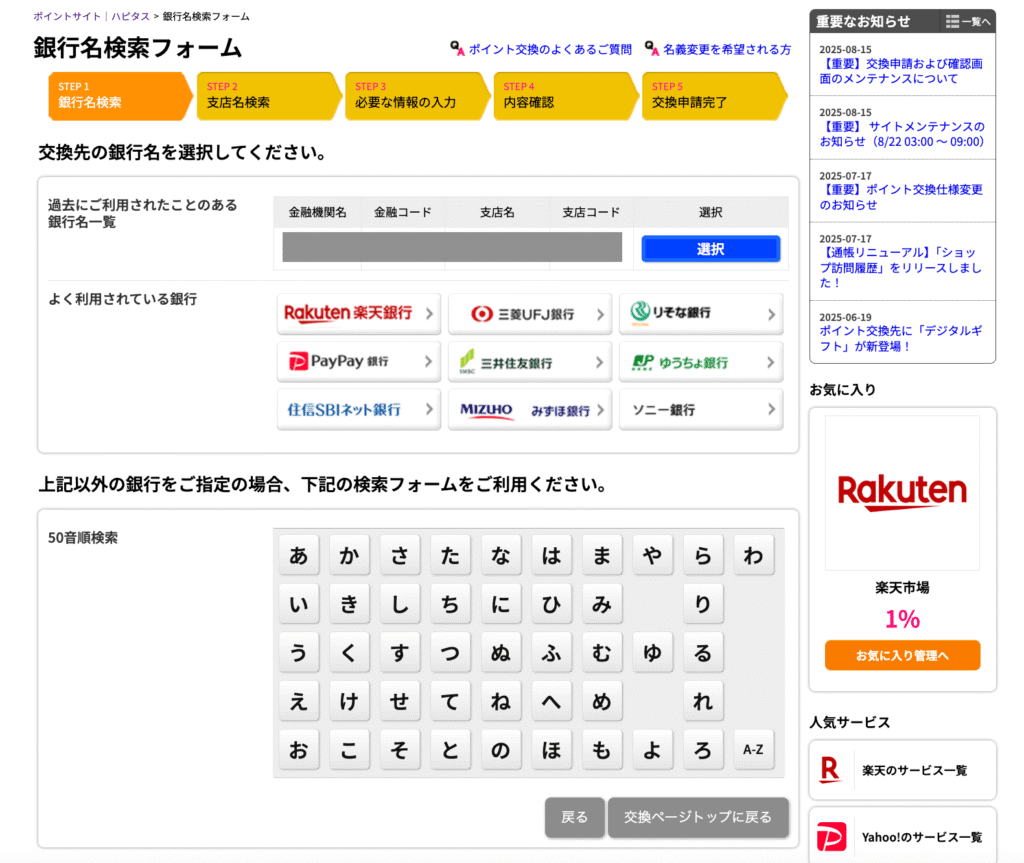Select the か kana key

pos(349,555)
